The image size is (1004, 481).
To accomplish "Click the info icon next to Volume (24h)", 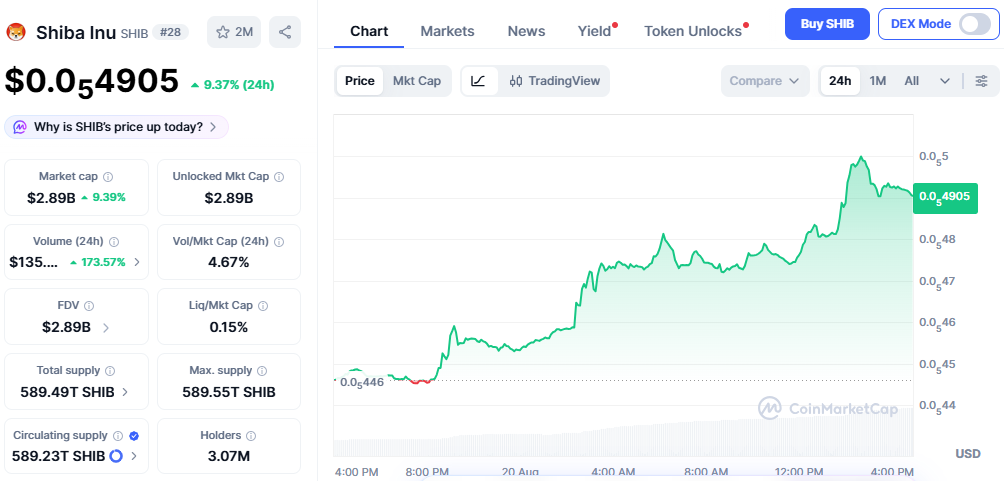I will coord(114,241).
